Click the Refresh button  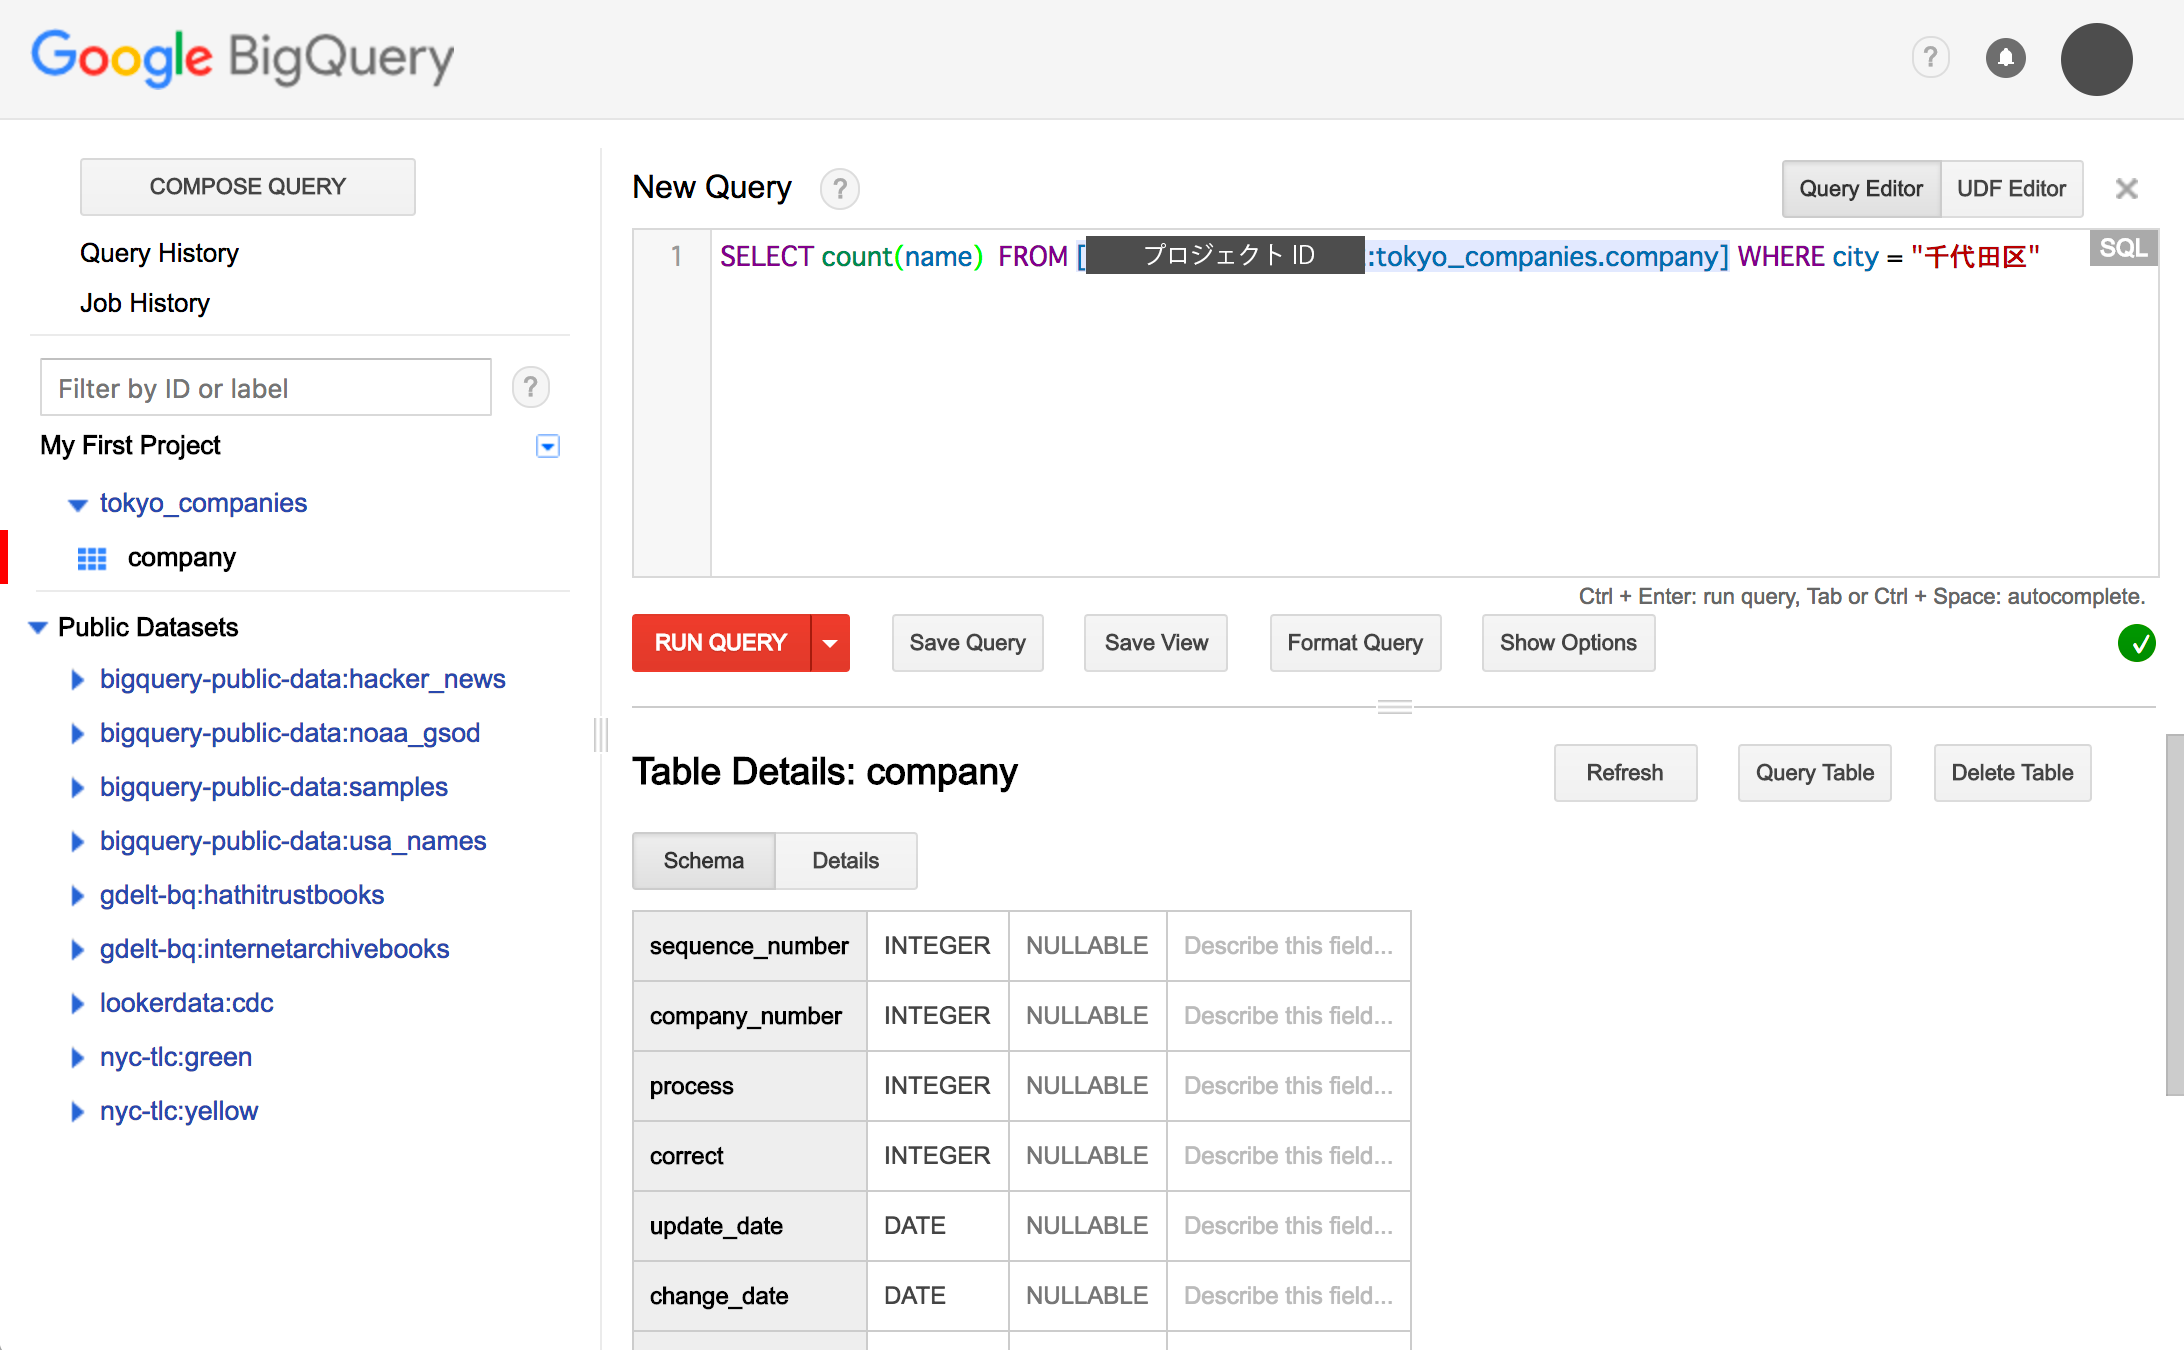click(1625, 773)
